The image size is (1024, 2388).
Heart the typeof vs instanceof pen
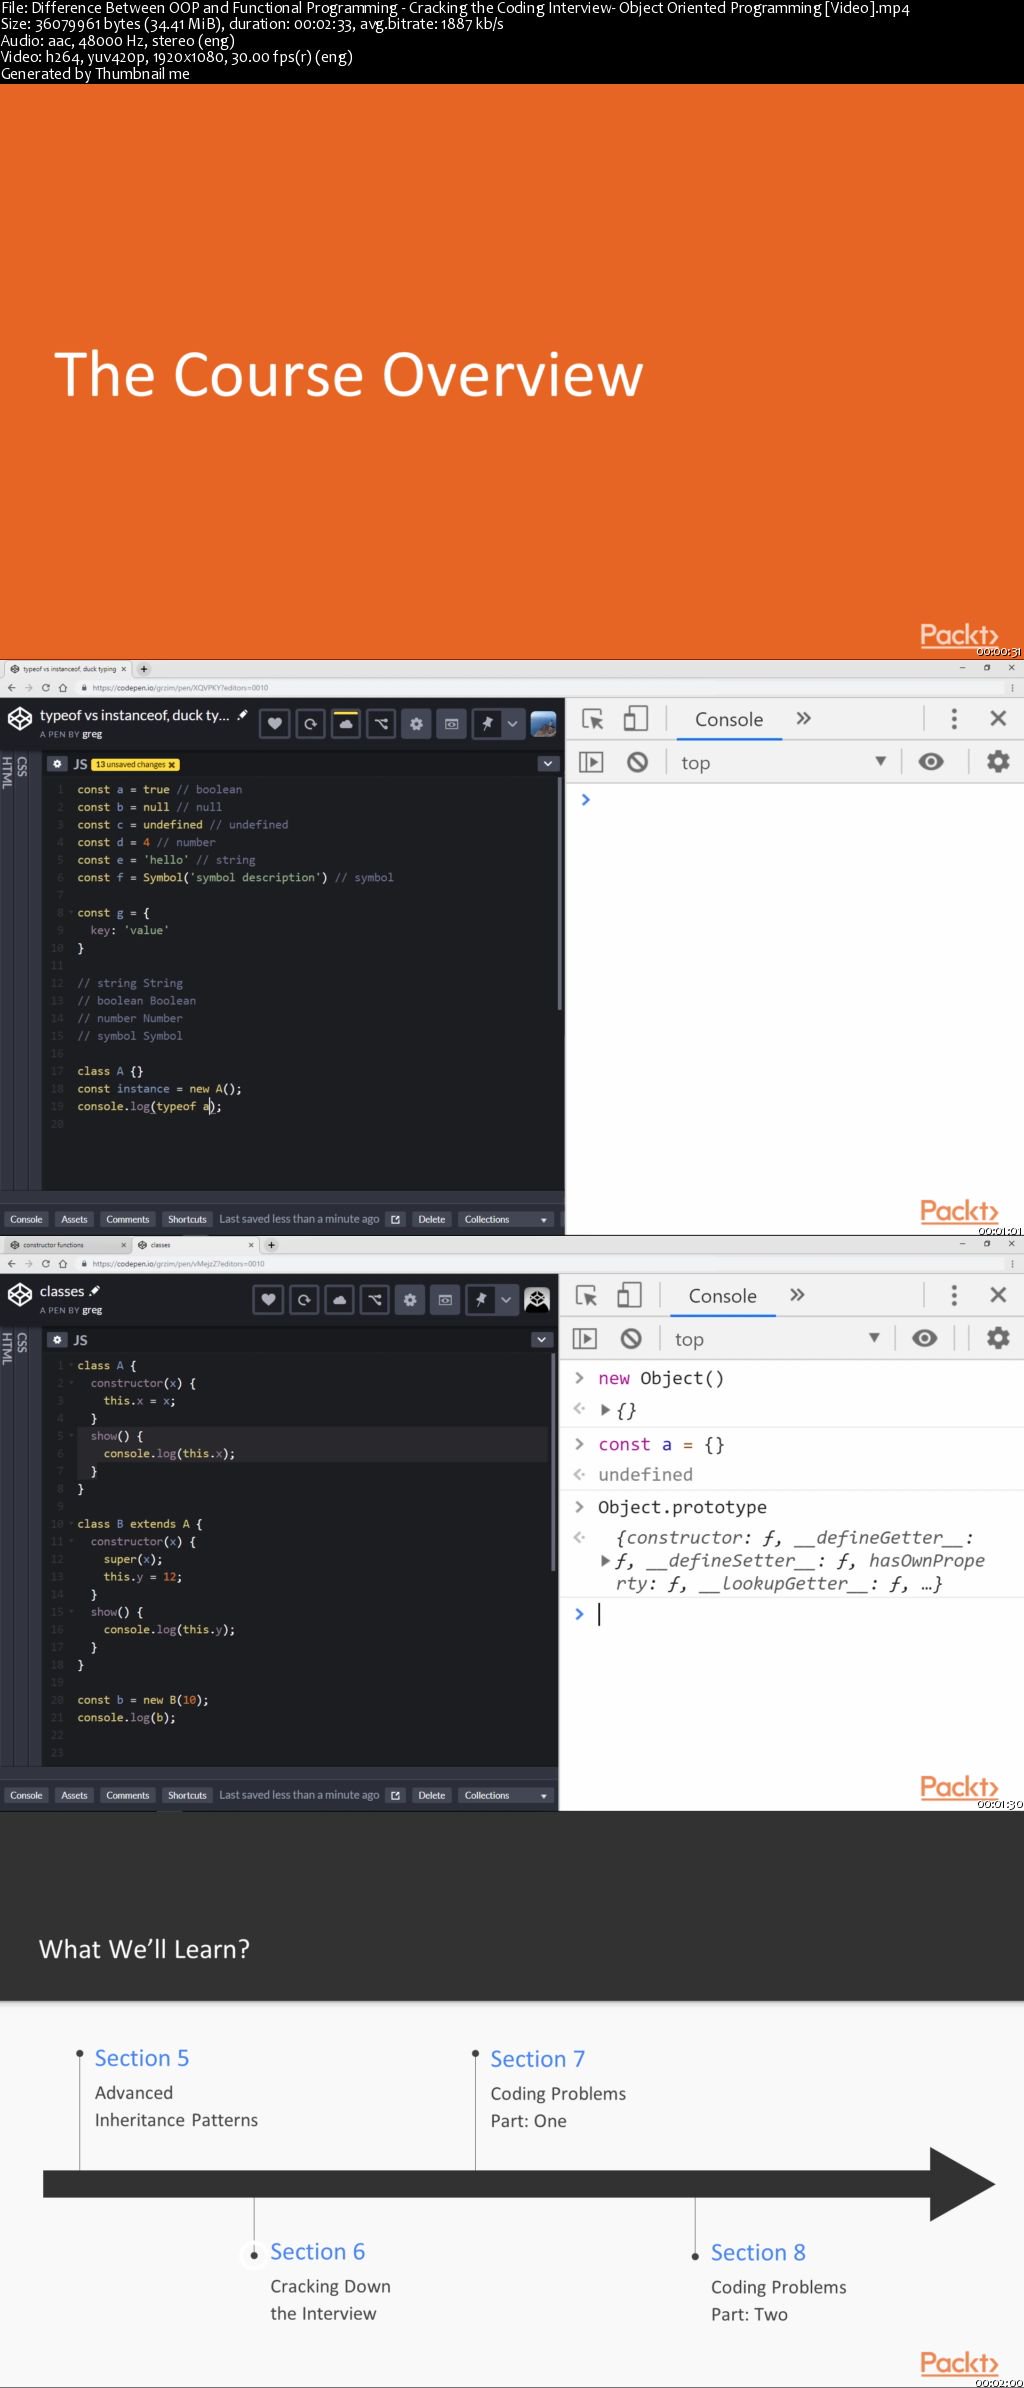coord(275,723)
